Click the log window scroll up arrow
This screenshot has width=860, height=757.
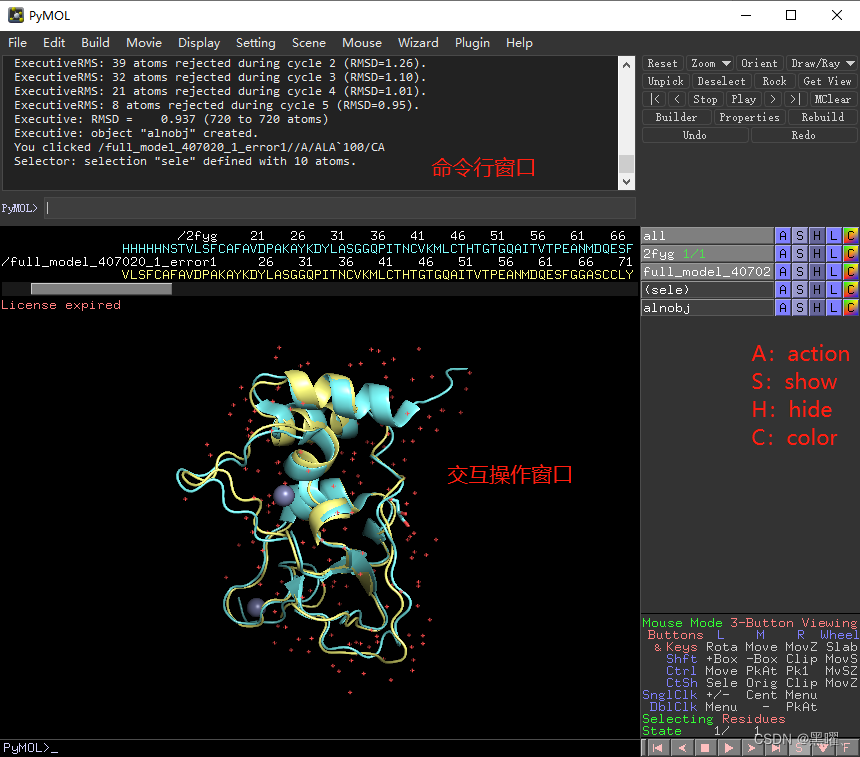click(626, 65)
